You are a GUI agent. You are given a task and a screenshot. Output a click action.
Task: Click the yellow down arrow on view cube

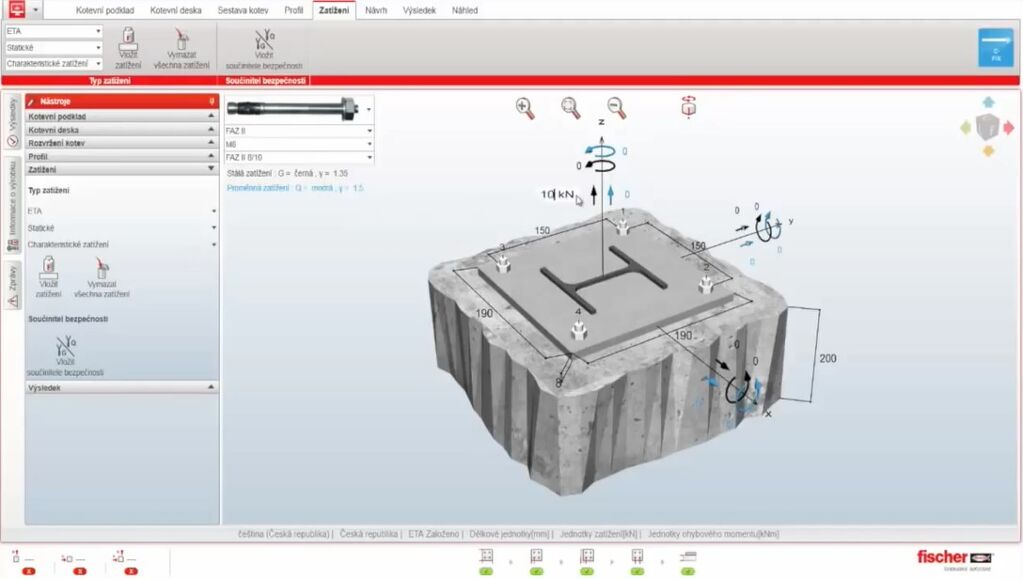click(x=988, y=151)
